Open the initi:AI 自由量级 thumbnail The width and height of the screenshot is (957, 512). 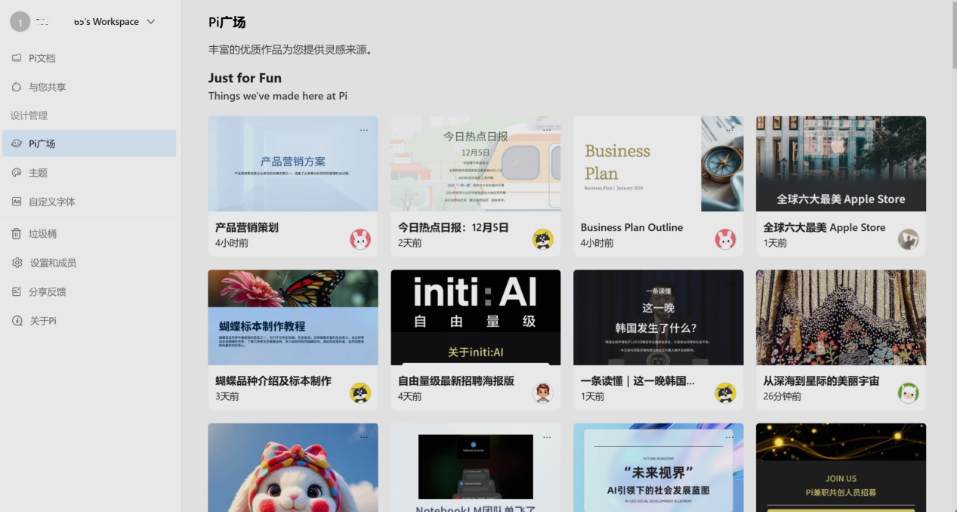pyautogui.click(x=475, y=317)
